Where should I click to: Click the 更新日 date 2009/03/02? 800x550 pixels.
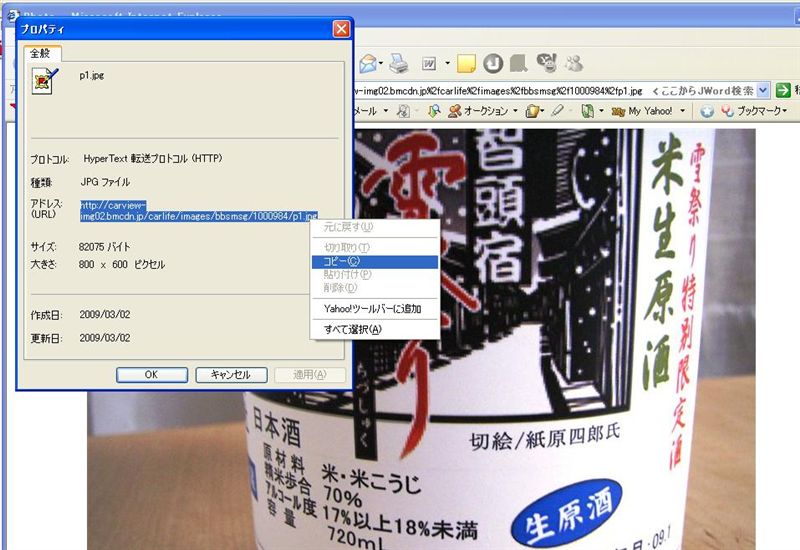(x=105, y=338)
